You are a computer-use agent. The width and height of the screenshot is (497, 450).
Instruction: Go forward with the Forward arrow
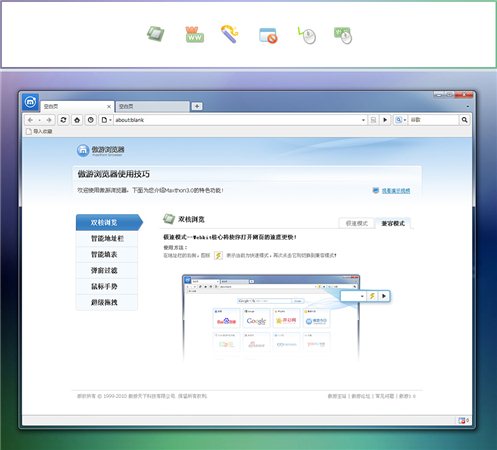pos(49,120)
